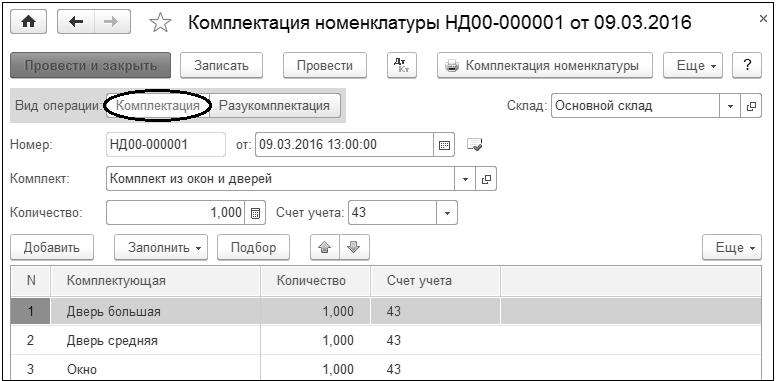
Task: Open the Еще menu in top toolbar
Action: coord(693,65)
